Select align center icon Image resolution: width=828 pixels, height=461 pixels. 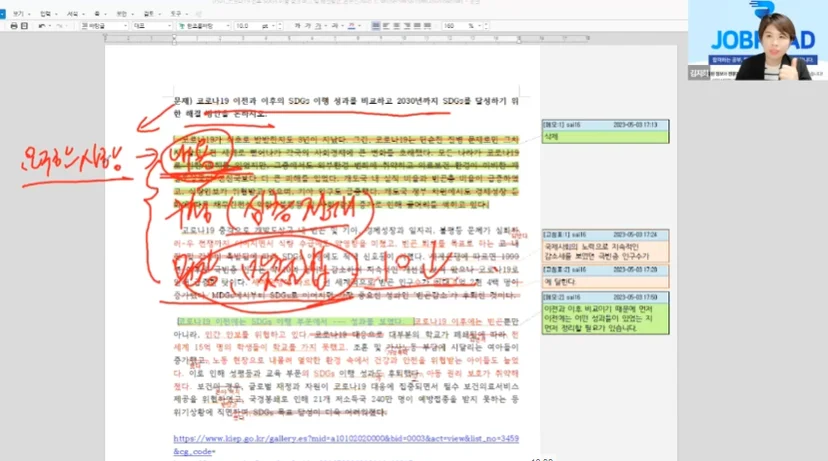pyautogui.click(x=397, y=26)
